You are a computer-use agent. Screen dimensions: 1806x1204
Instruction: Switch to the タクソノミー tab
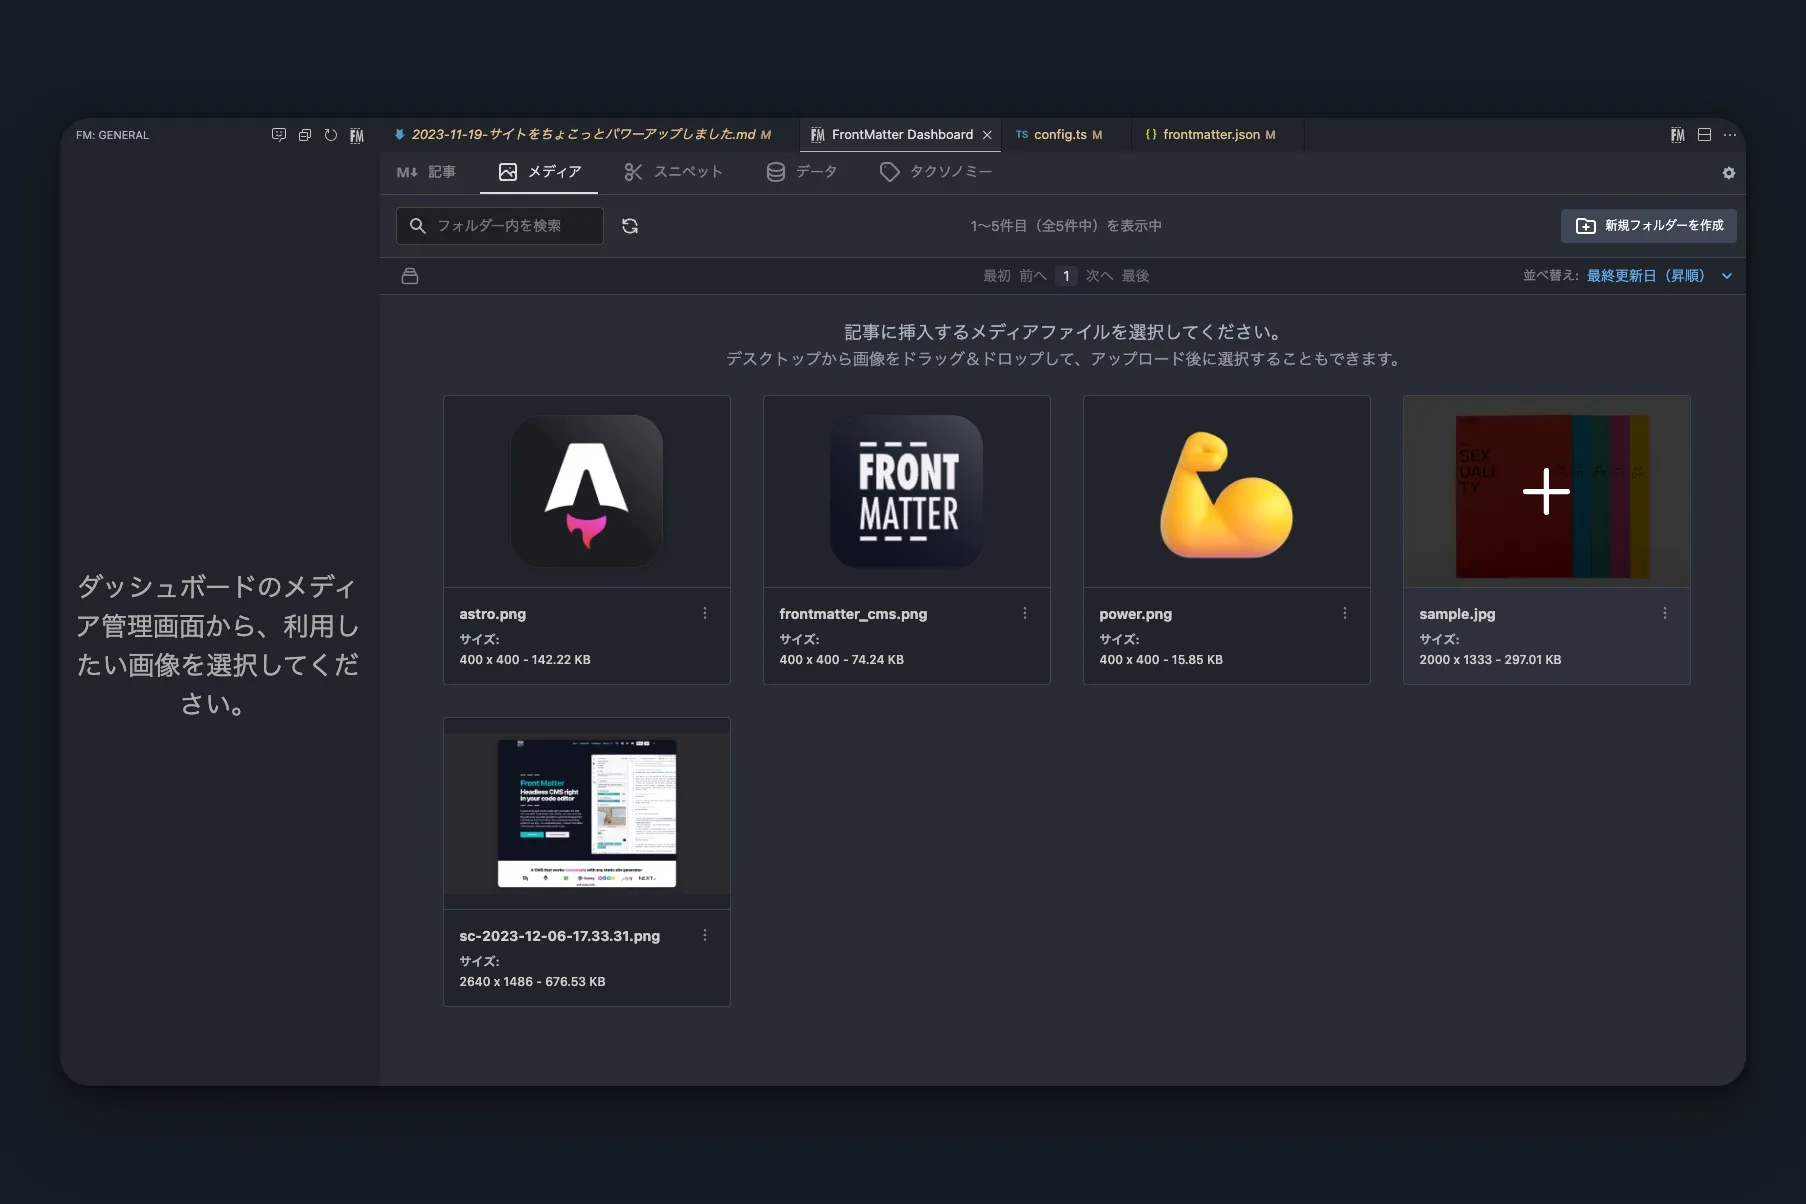click(936, 172)
